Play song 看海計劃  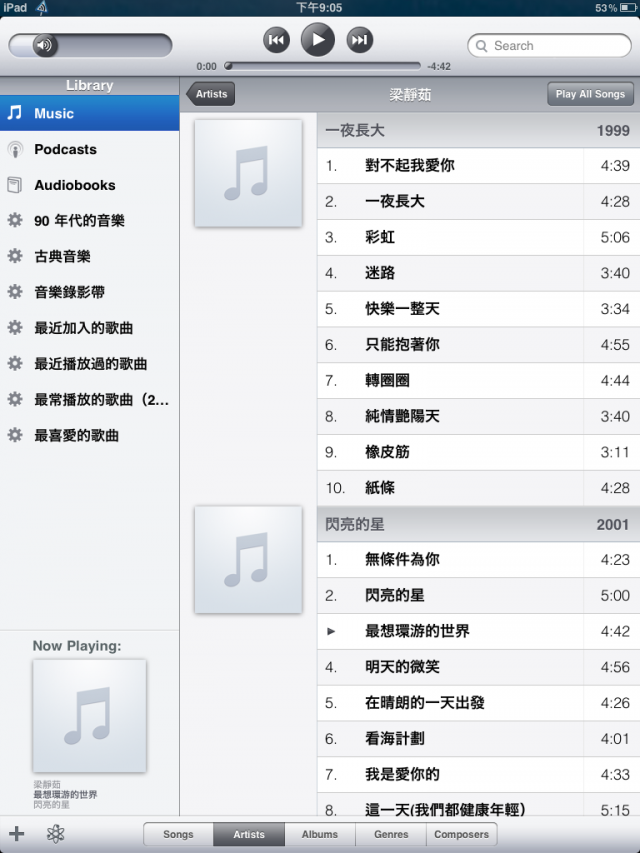coord(478,739)
